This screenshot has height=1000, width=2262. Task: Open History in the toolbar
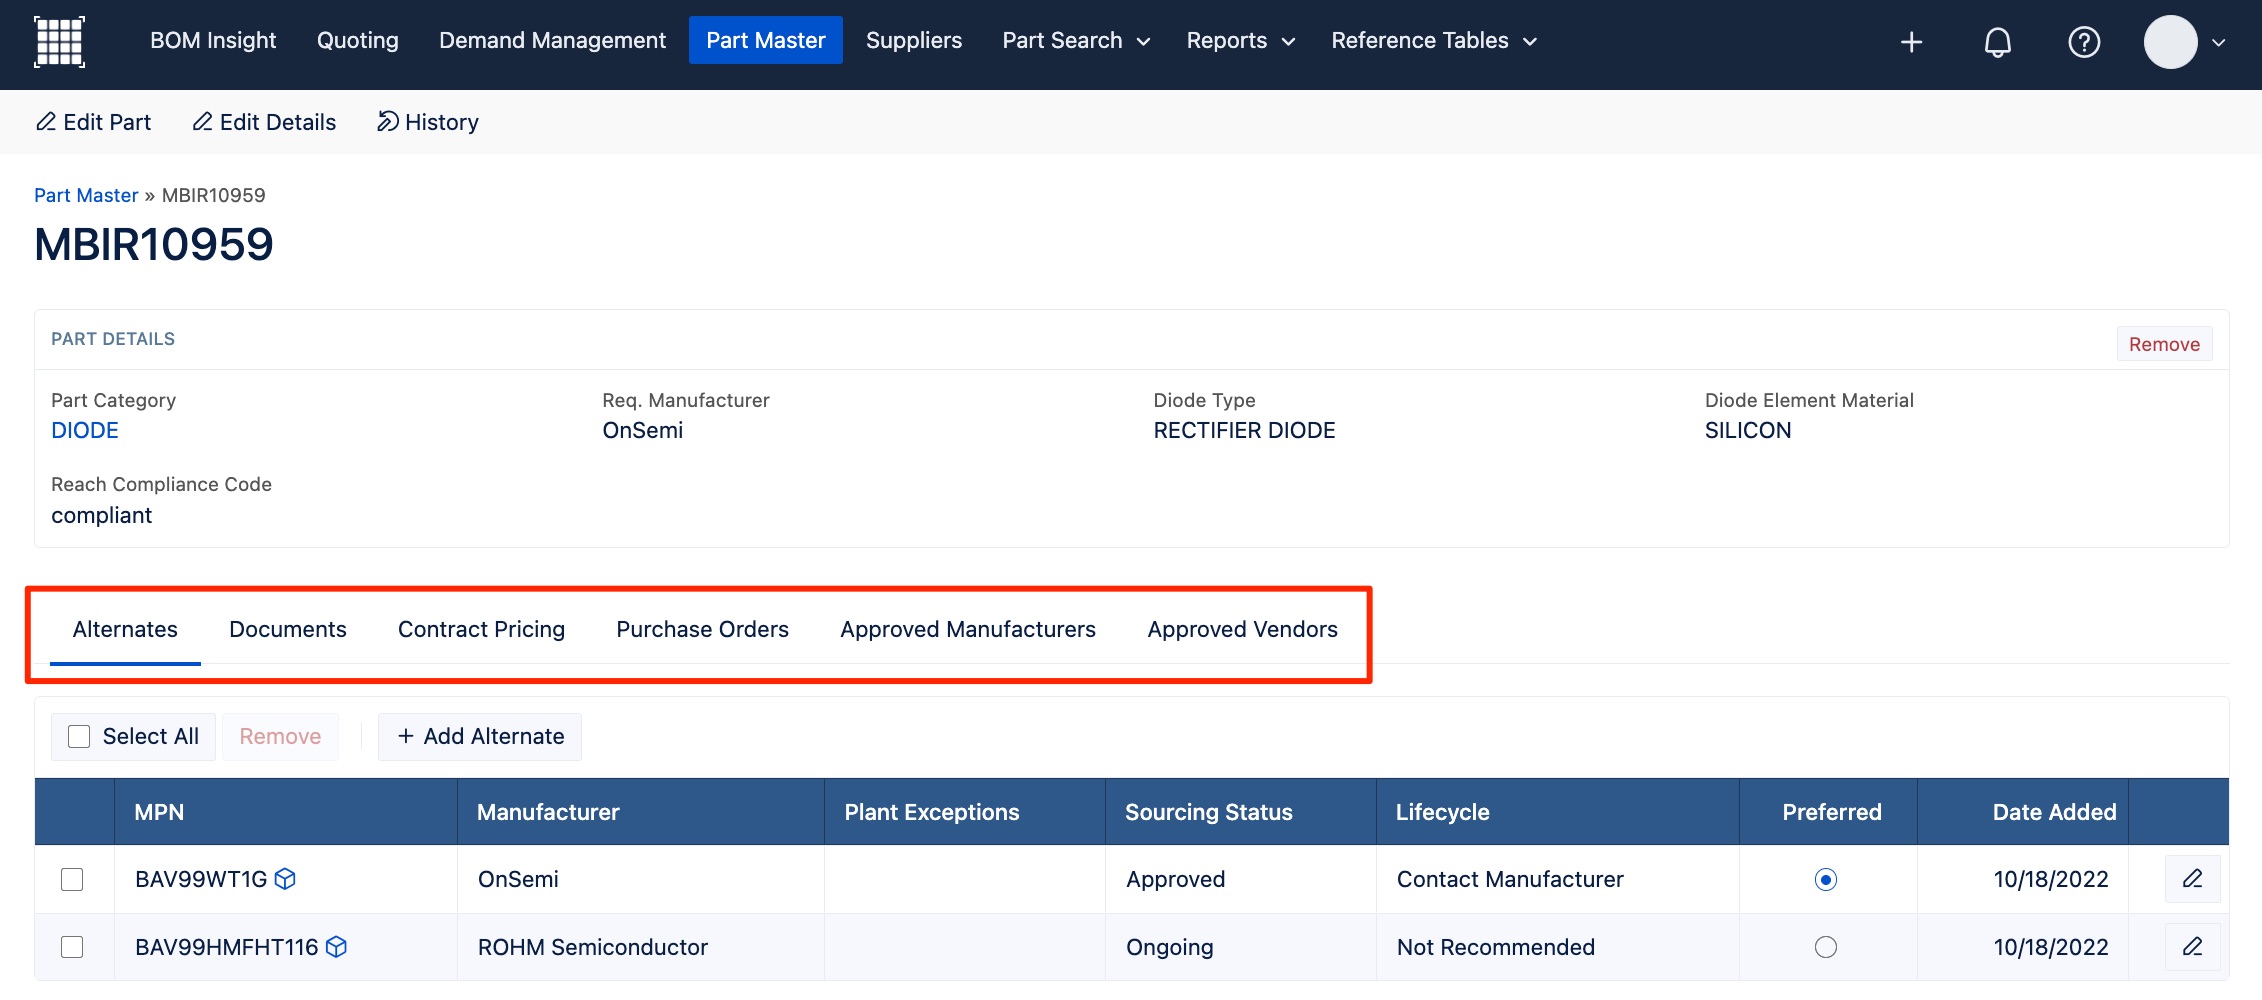pos(428,122)
